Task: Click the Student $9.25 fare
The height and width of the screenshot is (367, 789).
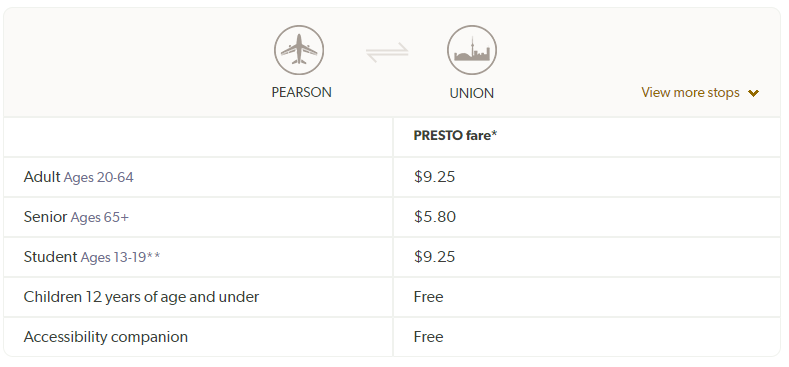Action: point(434,257)
